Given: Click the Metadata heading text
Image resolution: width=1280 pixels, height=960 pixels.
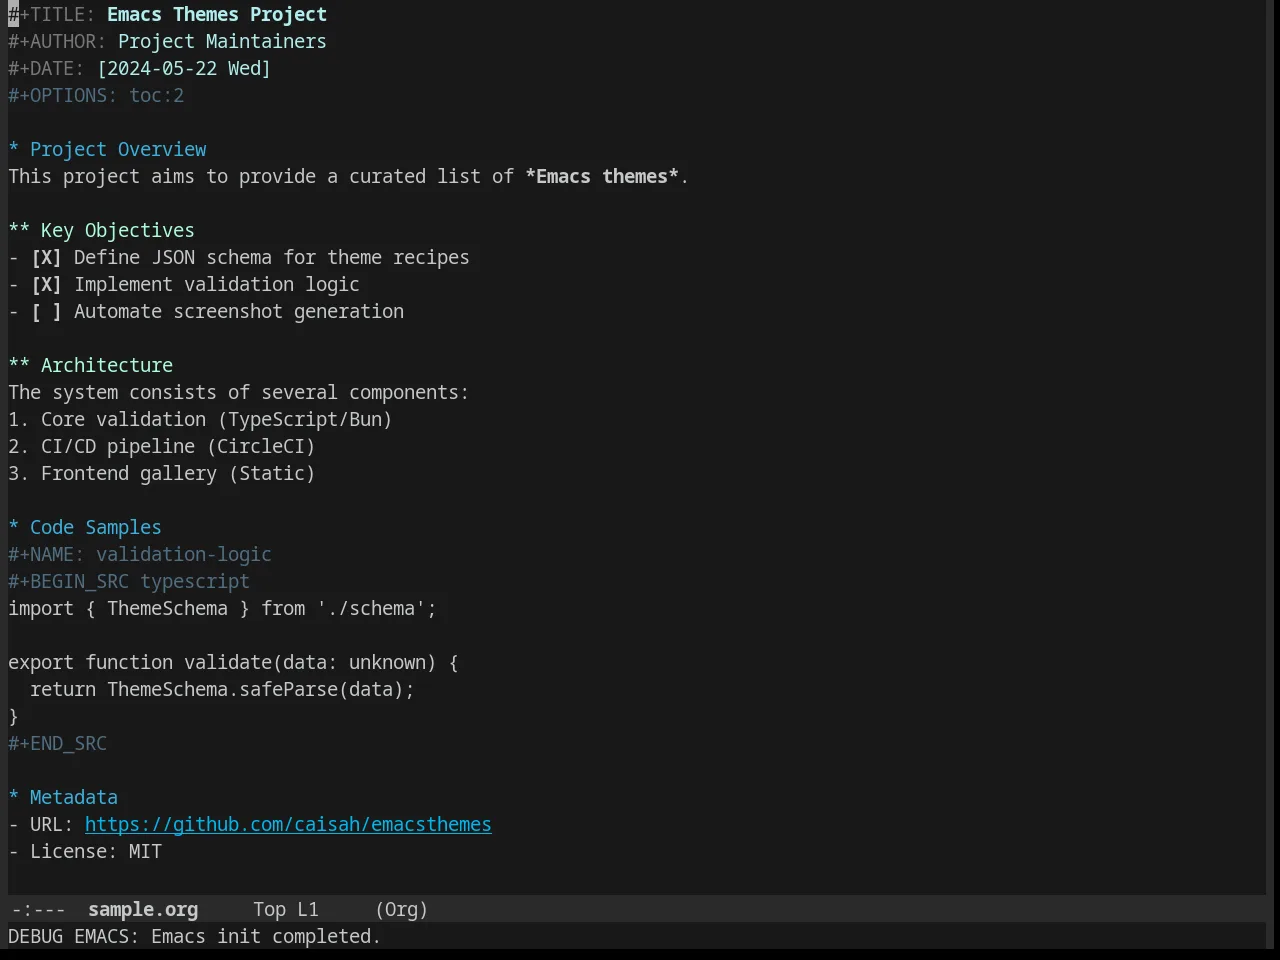Looking at the screenshot, I should 74,797.
